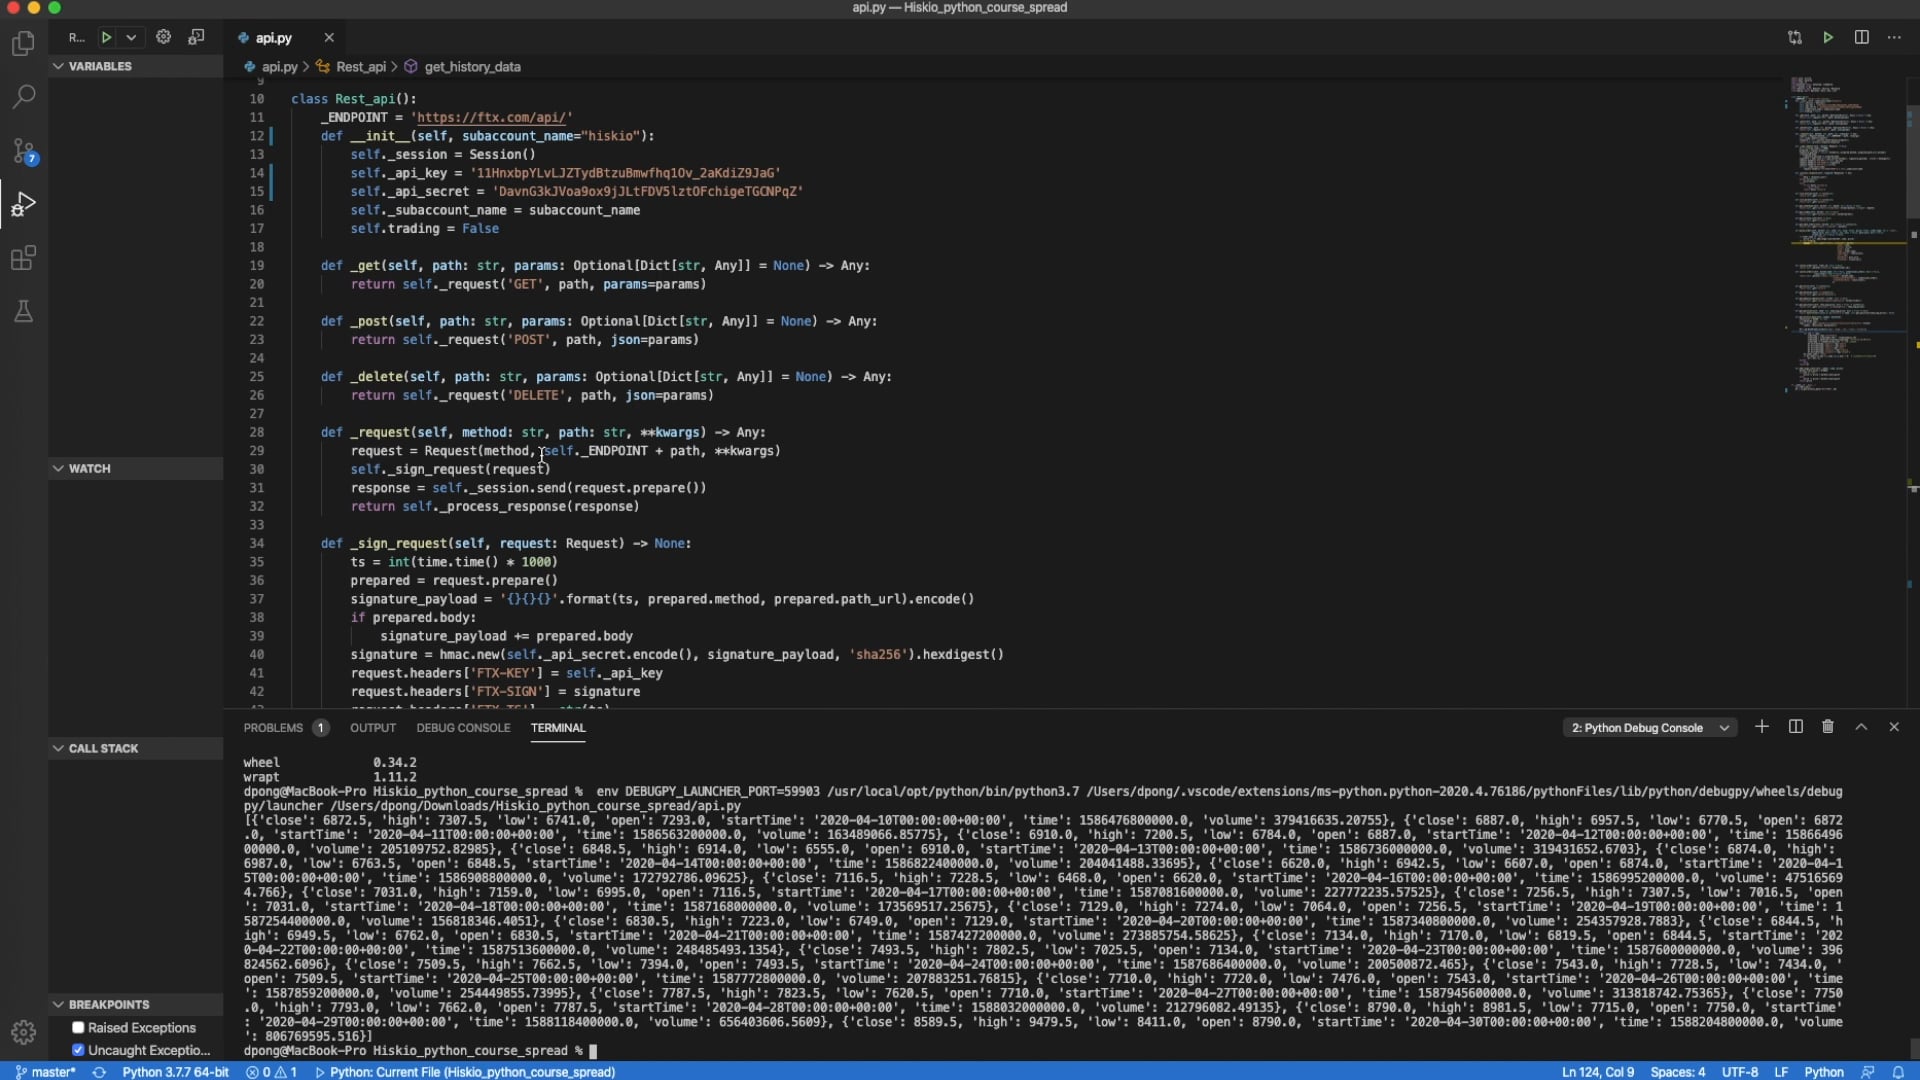Viewport: 1920px width, 1080px height.
Task: Start debugging with green play button
Action: click(106, 37)
